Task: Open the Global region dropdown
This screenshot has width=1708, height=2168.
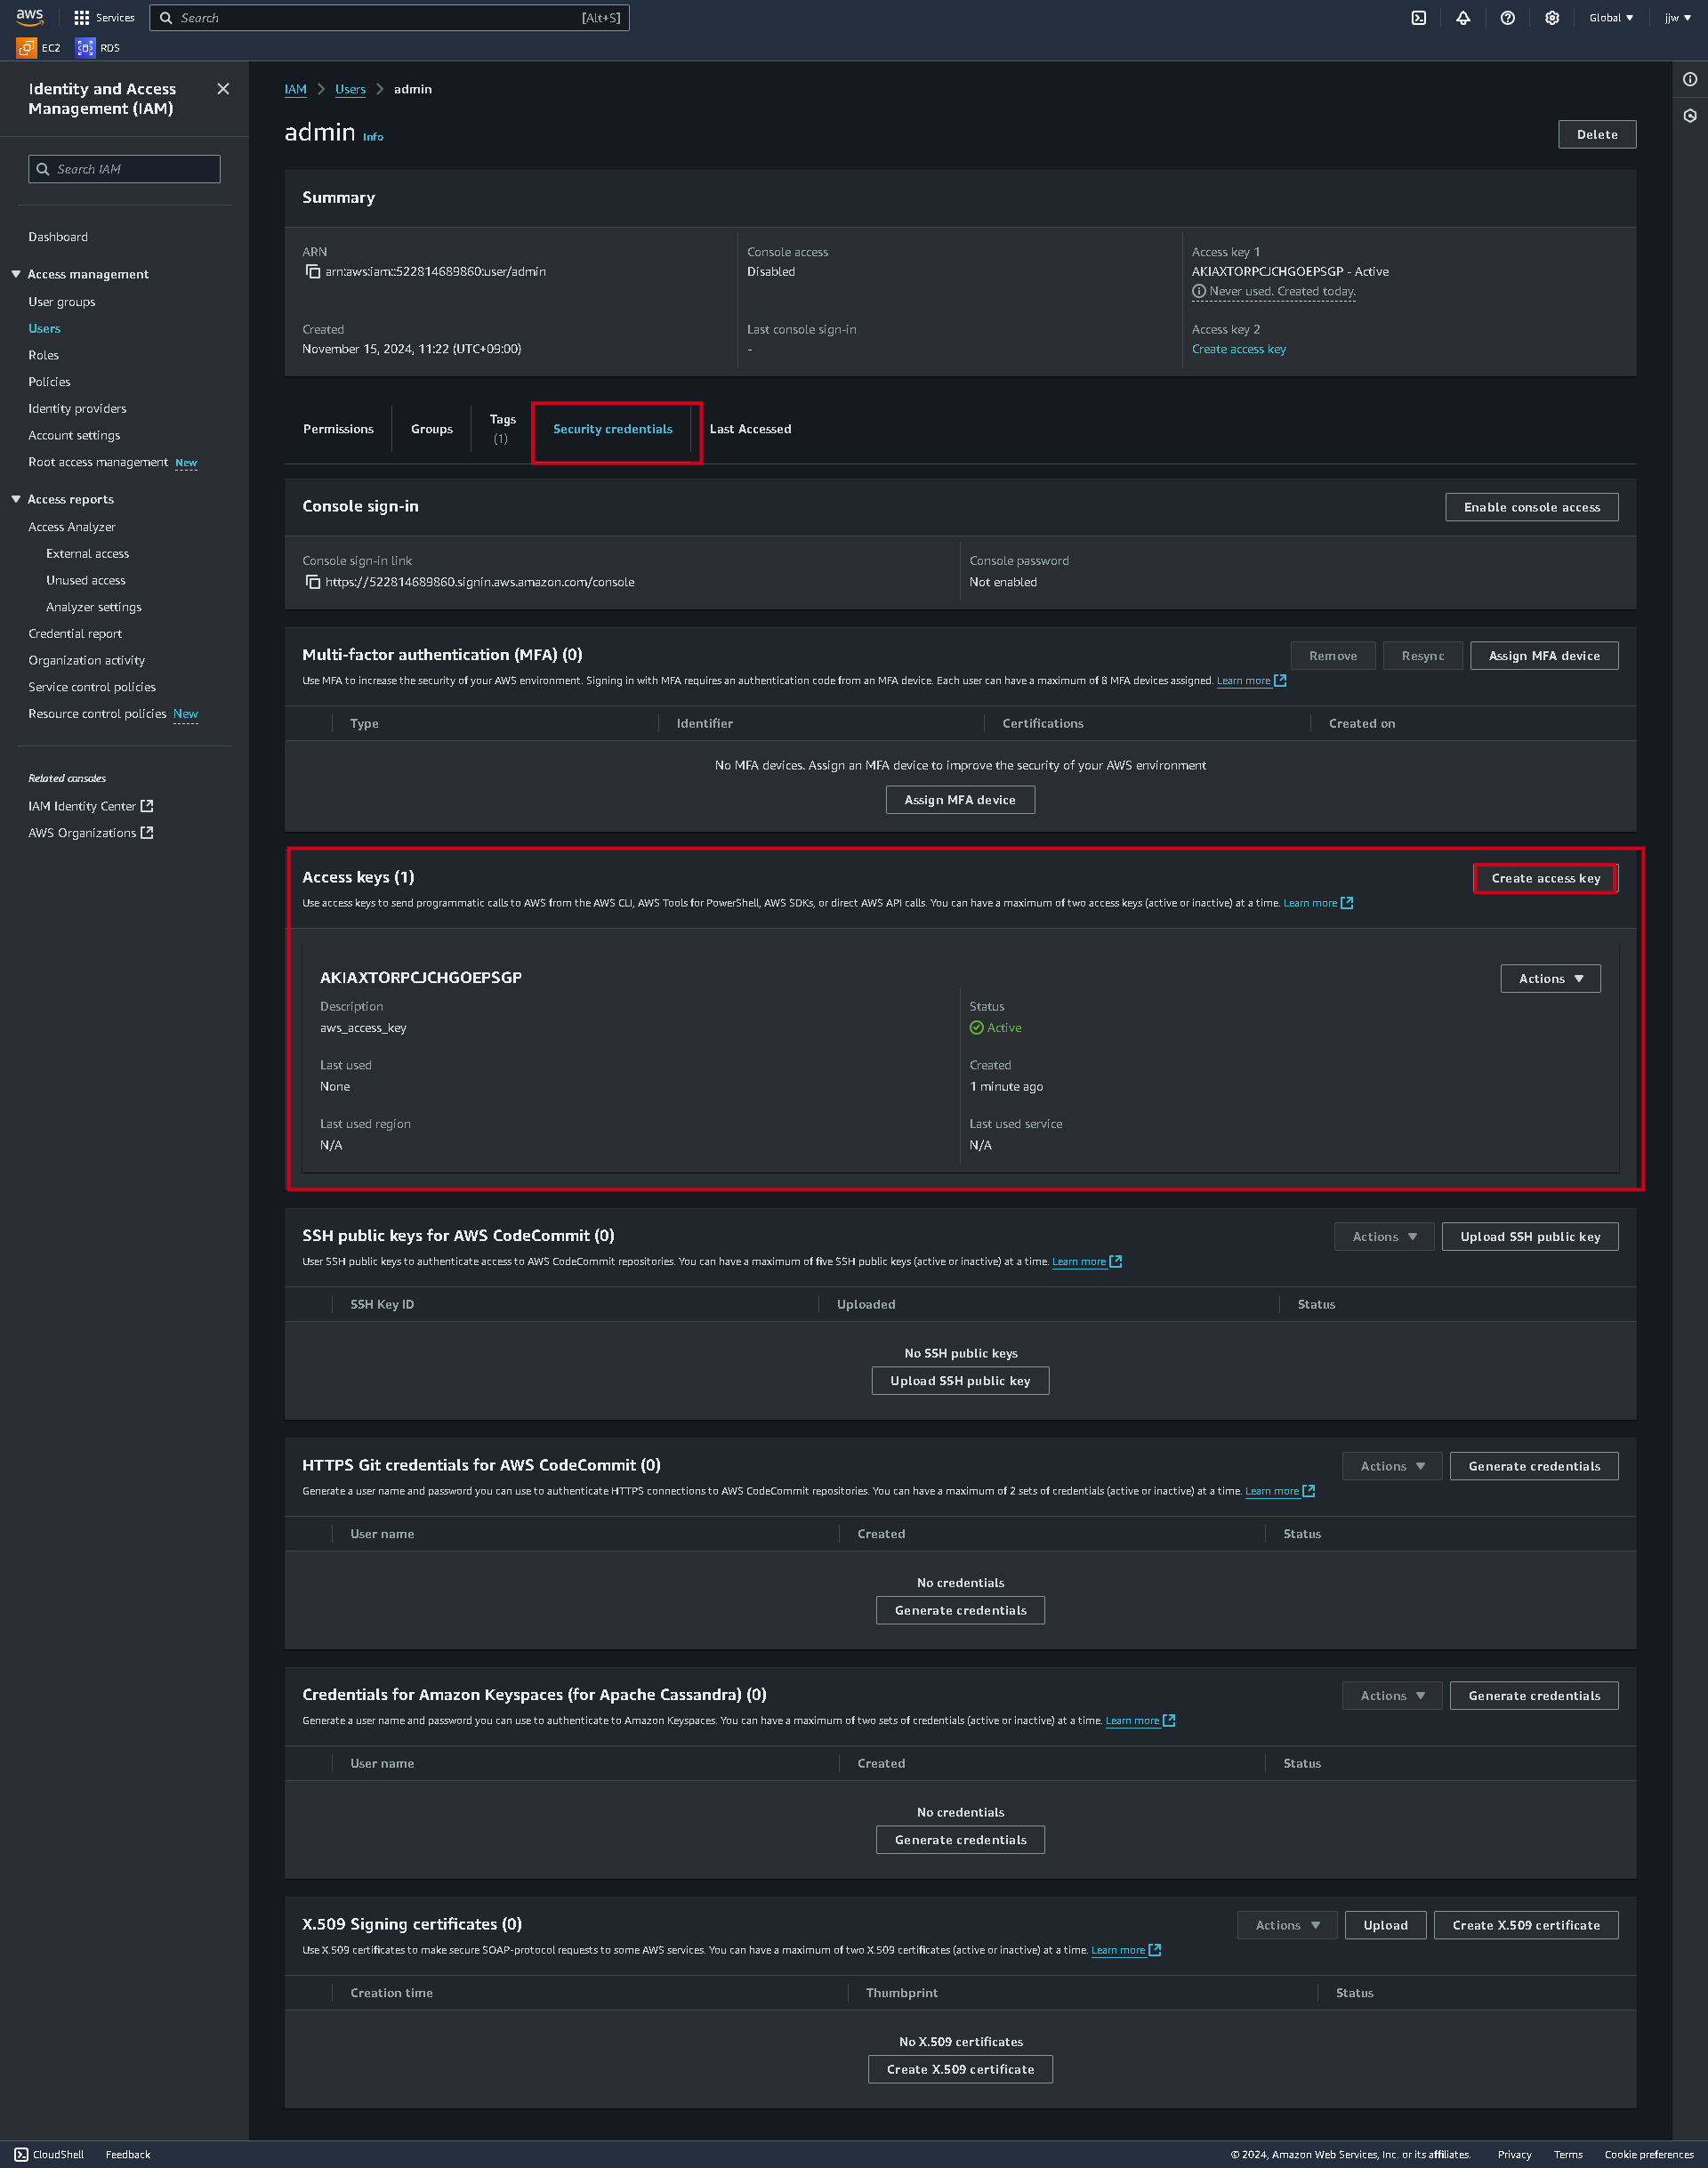Action: (1611, 18)
